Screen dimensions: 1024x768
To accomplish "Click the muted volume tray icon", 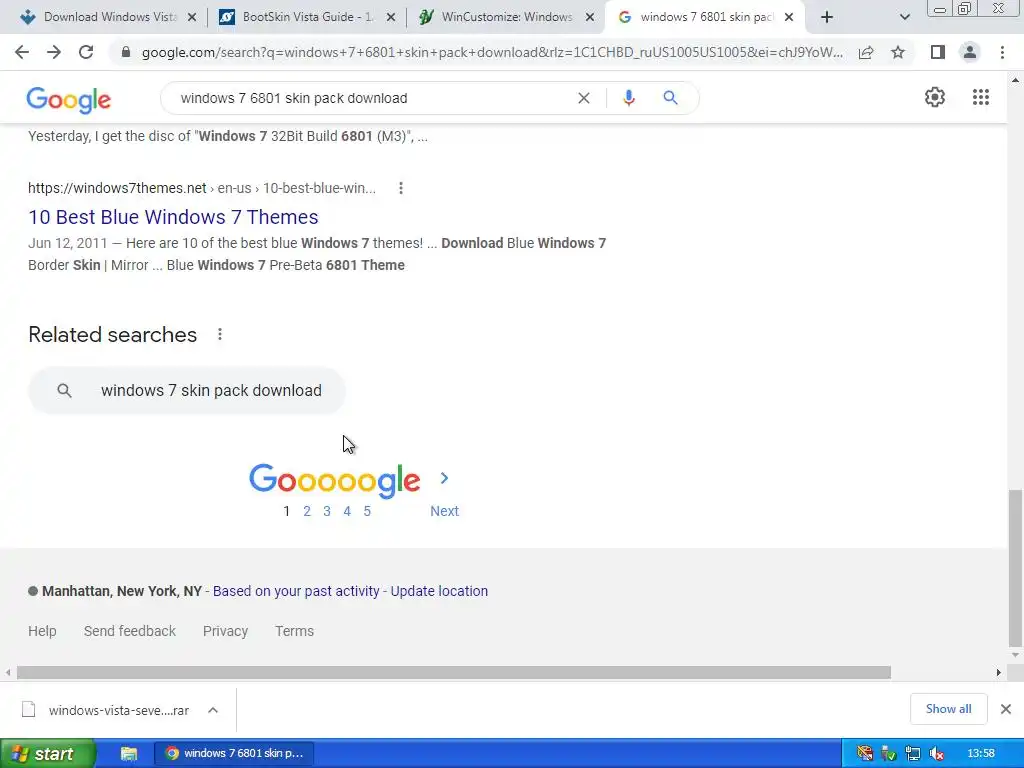I will tap(936, 754).
